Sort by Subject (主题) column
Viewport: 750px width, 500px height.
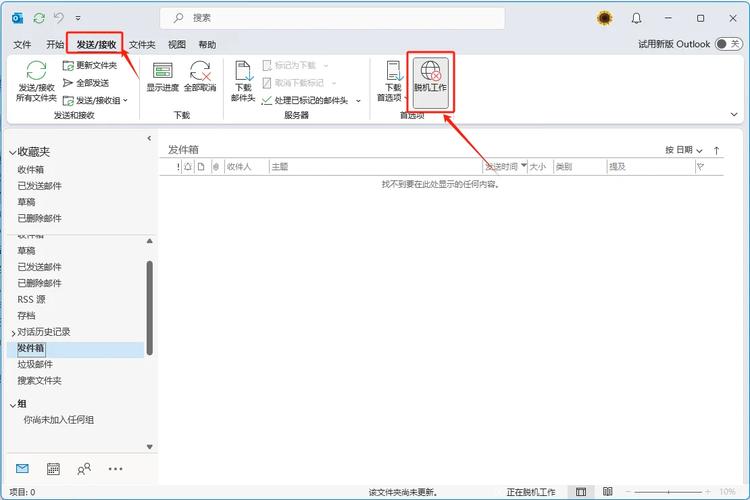tap(280, 167)
